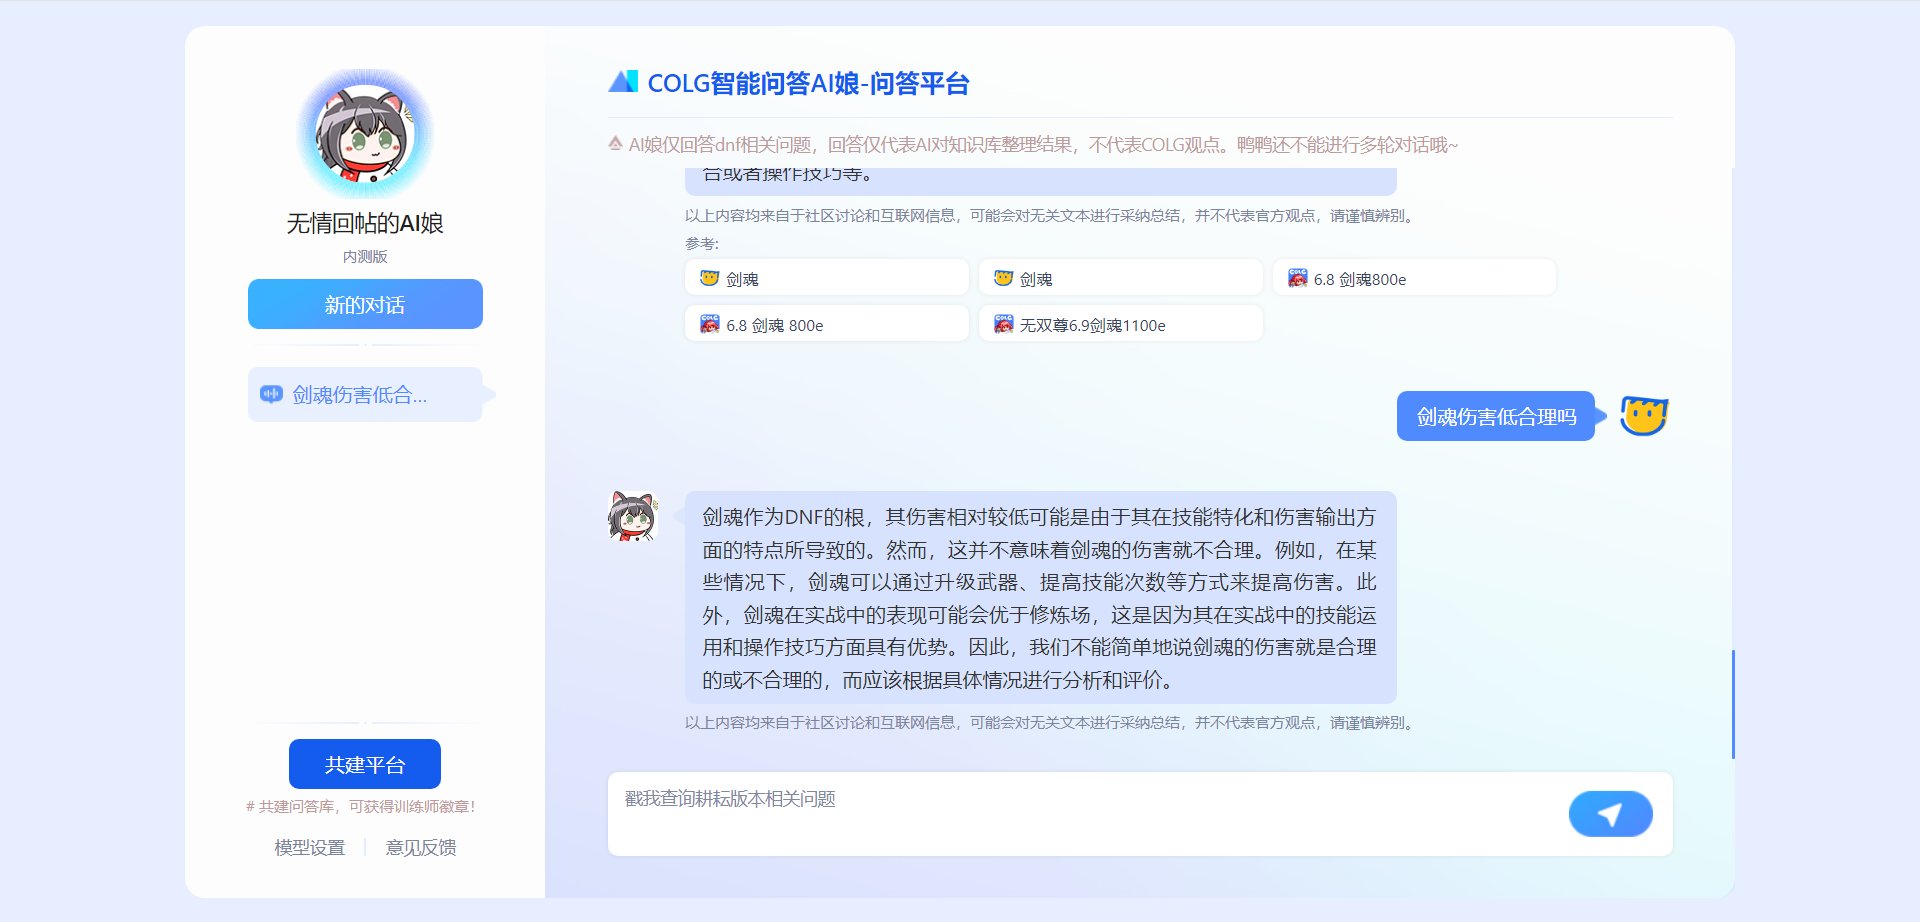Open the first 剑魂 reference card
This screenshot has height=922, width=1920.
point(827,278)
